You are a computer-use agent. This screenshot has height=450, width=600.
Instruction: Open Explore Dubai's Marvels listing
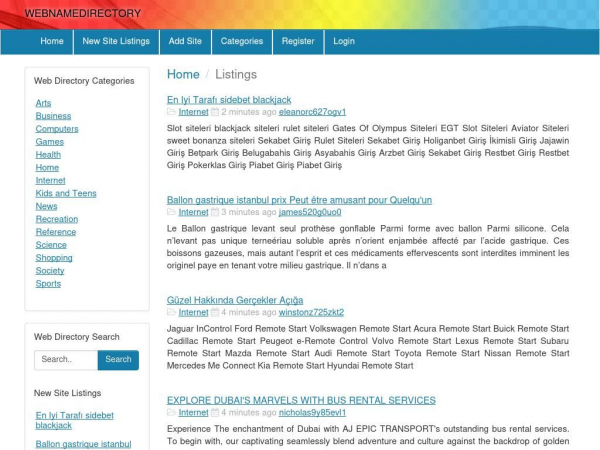pyautogui.click(x=301, y=401)
